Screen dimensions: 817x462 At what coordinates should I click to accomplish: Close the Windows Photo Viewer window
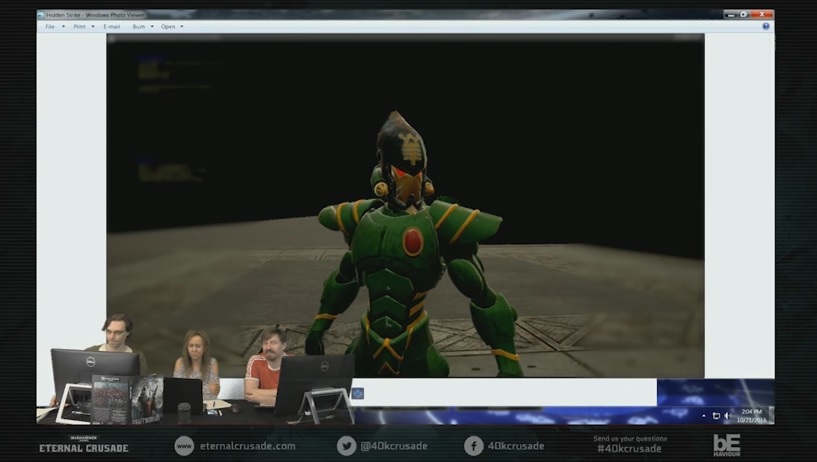[762, 15]
